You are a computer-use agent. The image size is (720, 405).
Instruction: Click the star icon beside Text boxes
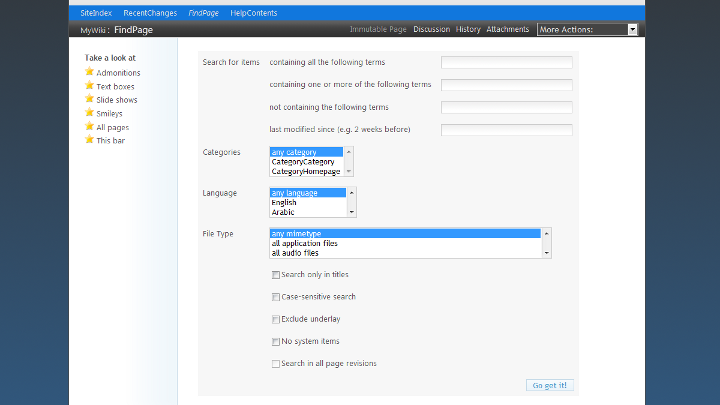(x=90, y=86)
